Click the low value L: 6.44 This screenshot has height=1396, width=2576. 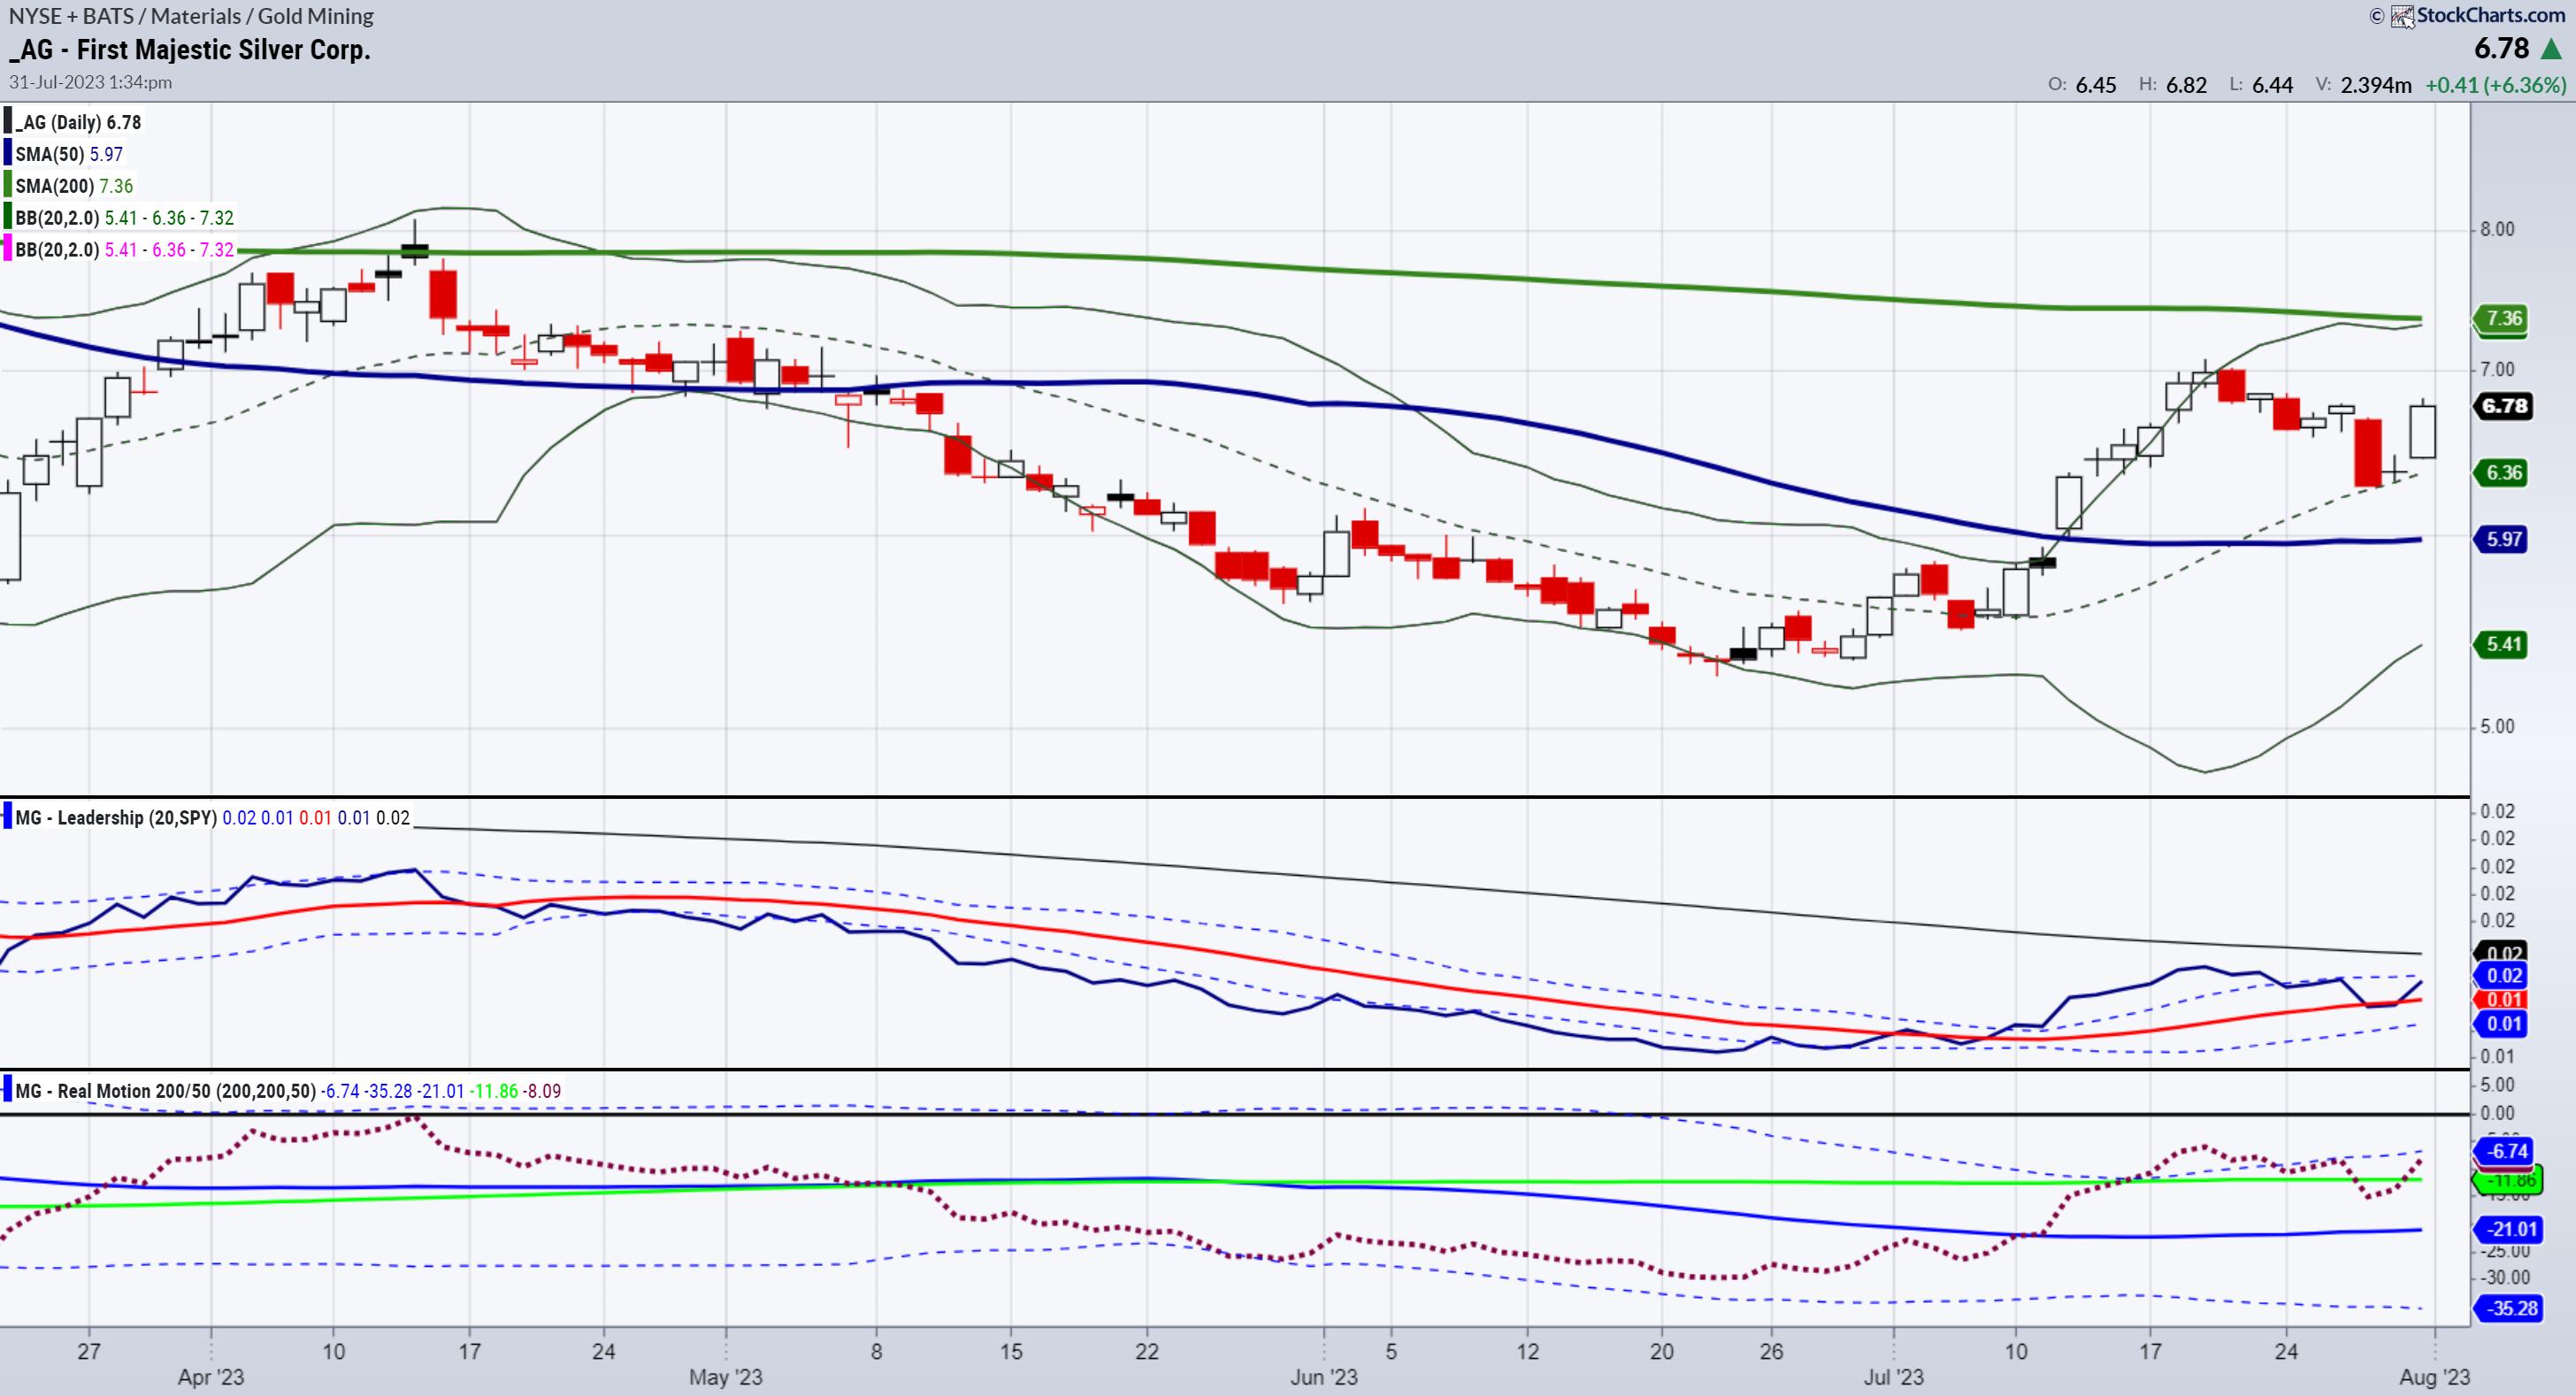point(2261,85)
